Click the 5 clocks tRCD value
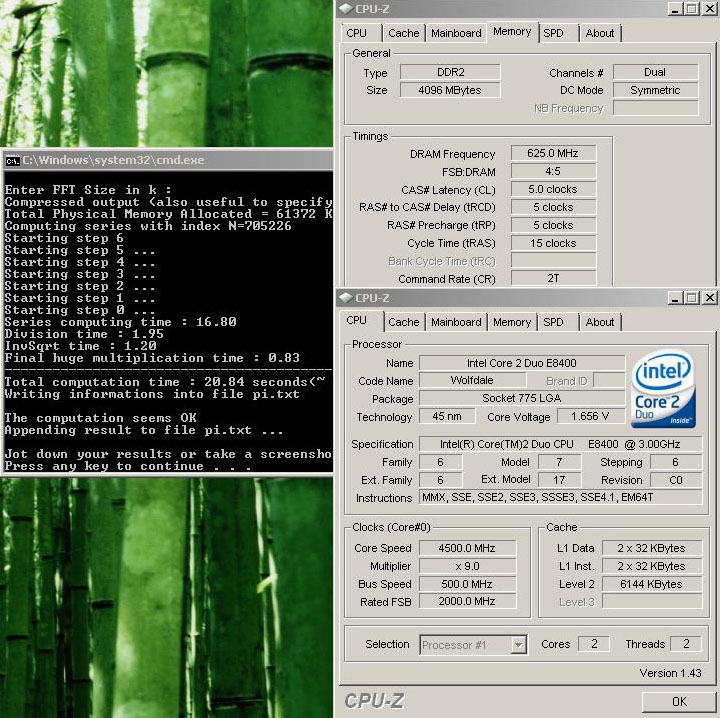Image resolution: width=720 pixels, height=718 pixels. pyautogui.click(x=553, y=207)
